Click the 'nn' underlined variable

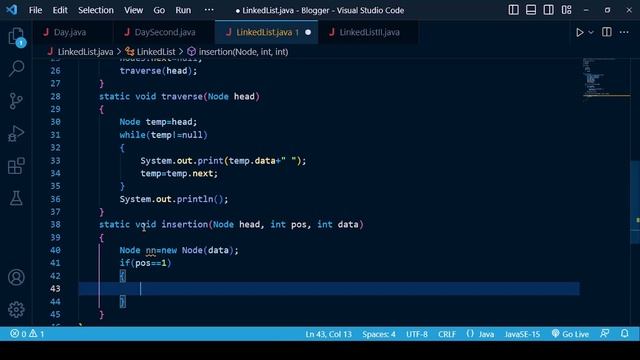151,250
